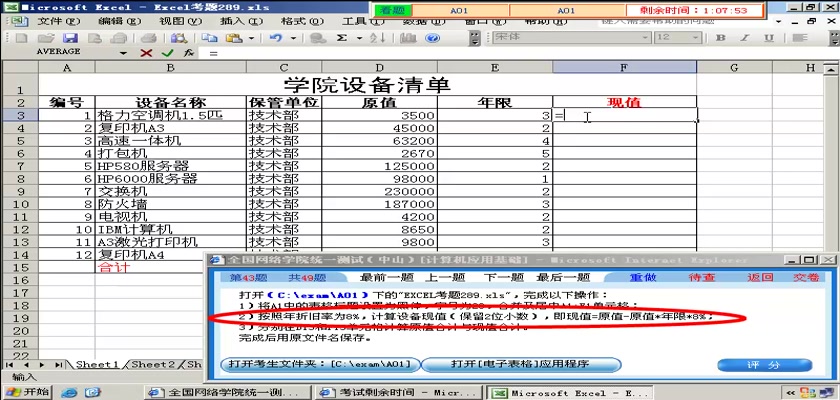Open the Paste options dropdown arrow
Image resolution: width=840 pixels, height=400 pixels.
click(x=251, y=38)
